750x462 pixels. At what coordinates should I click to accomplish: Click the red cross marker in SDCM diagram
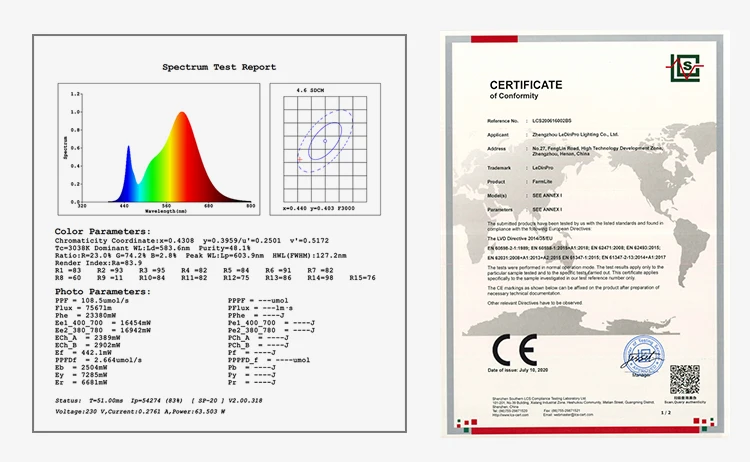tap(300, 159)
